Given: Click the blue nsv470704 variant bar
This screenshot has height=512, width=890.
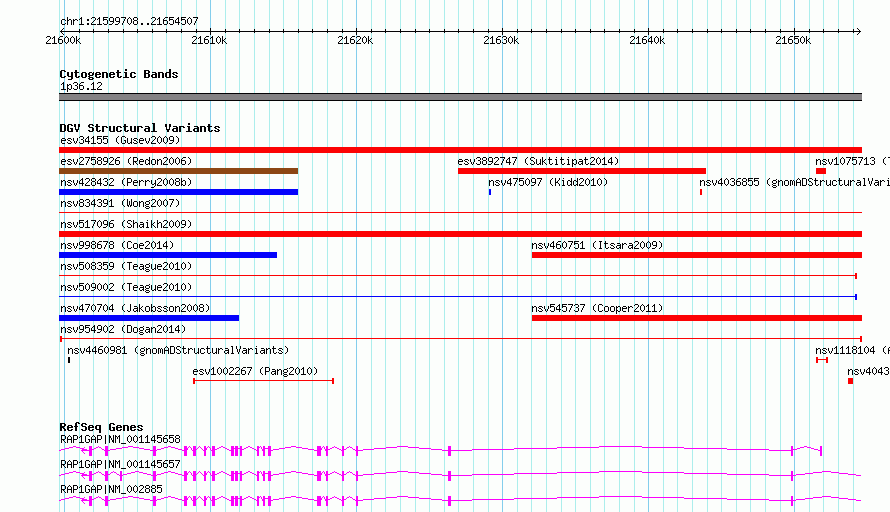Looking at the screenshot, I should click(149, 318).
